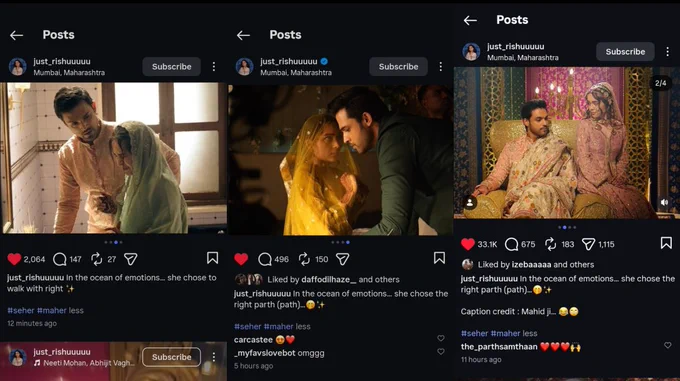The width and height of the screenshot is (680, 381).
Task: Bookmark the post with 33.1K likes
Action: pyautogui.click(x=666, y=243)
